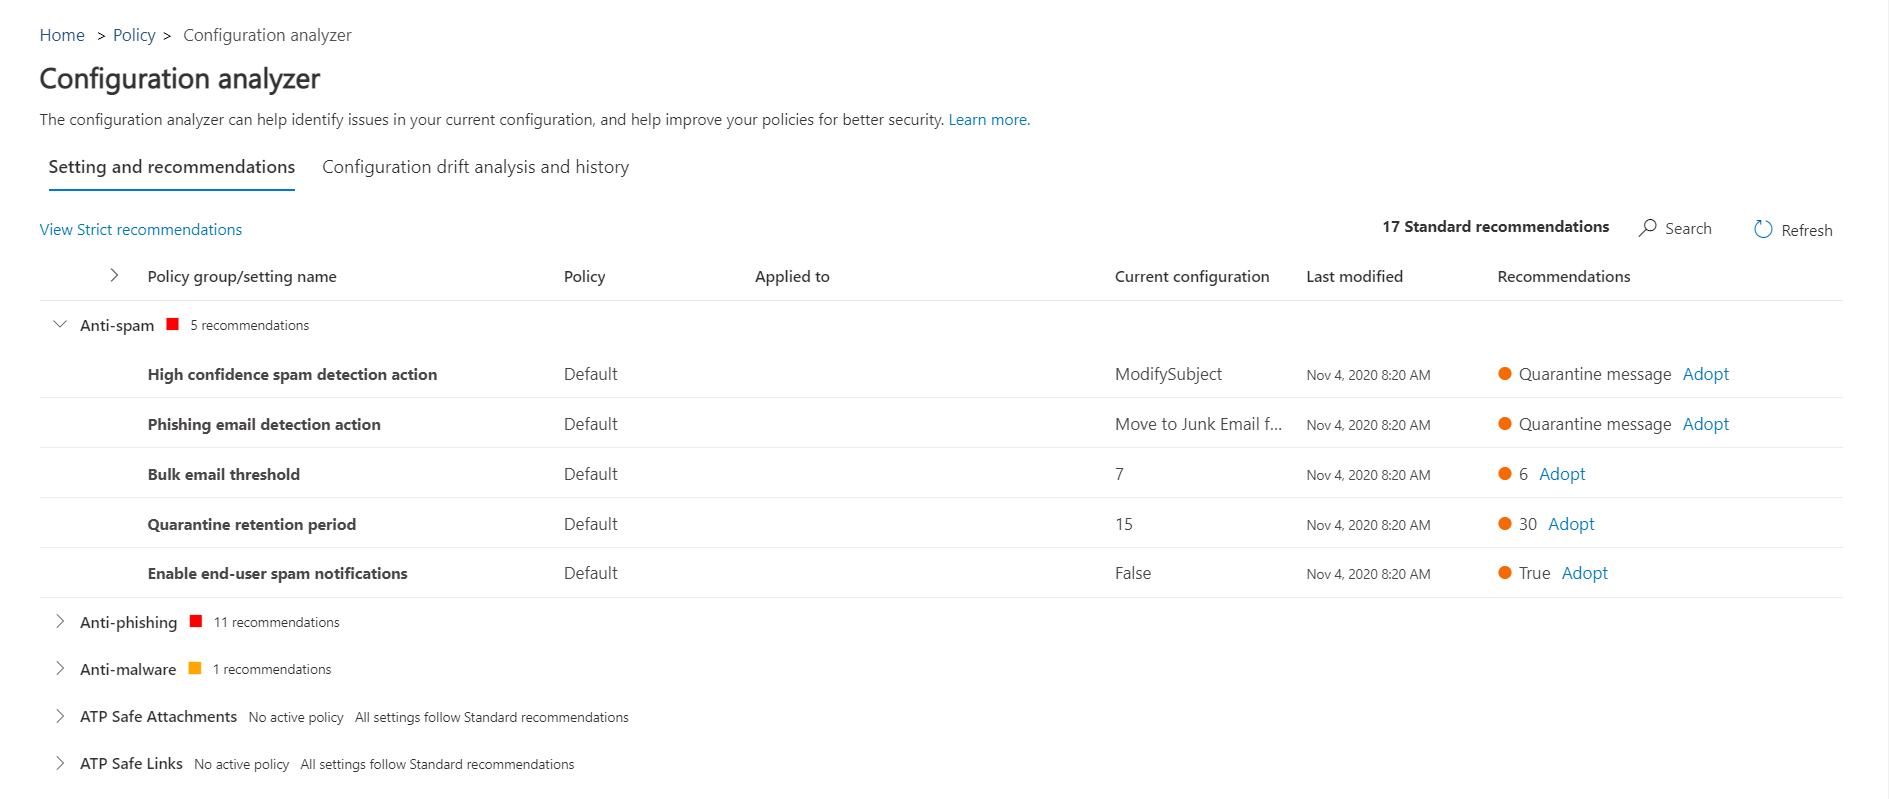
Task: Click the Recommendations column header
Action: point(1564,277)
